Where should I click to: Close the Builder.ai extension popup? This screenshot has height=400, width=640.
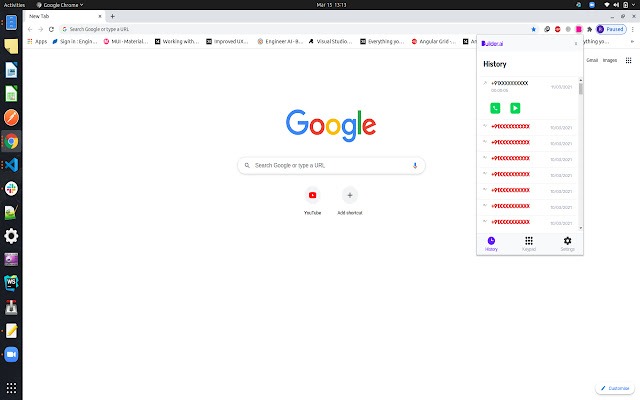pyautogui.click(x=576, y=44)
